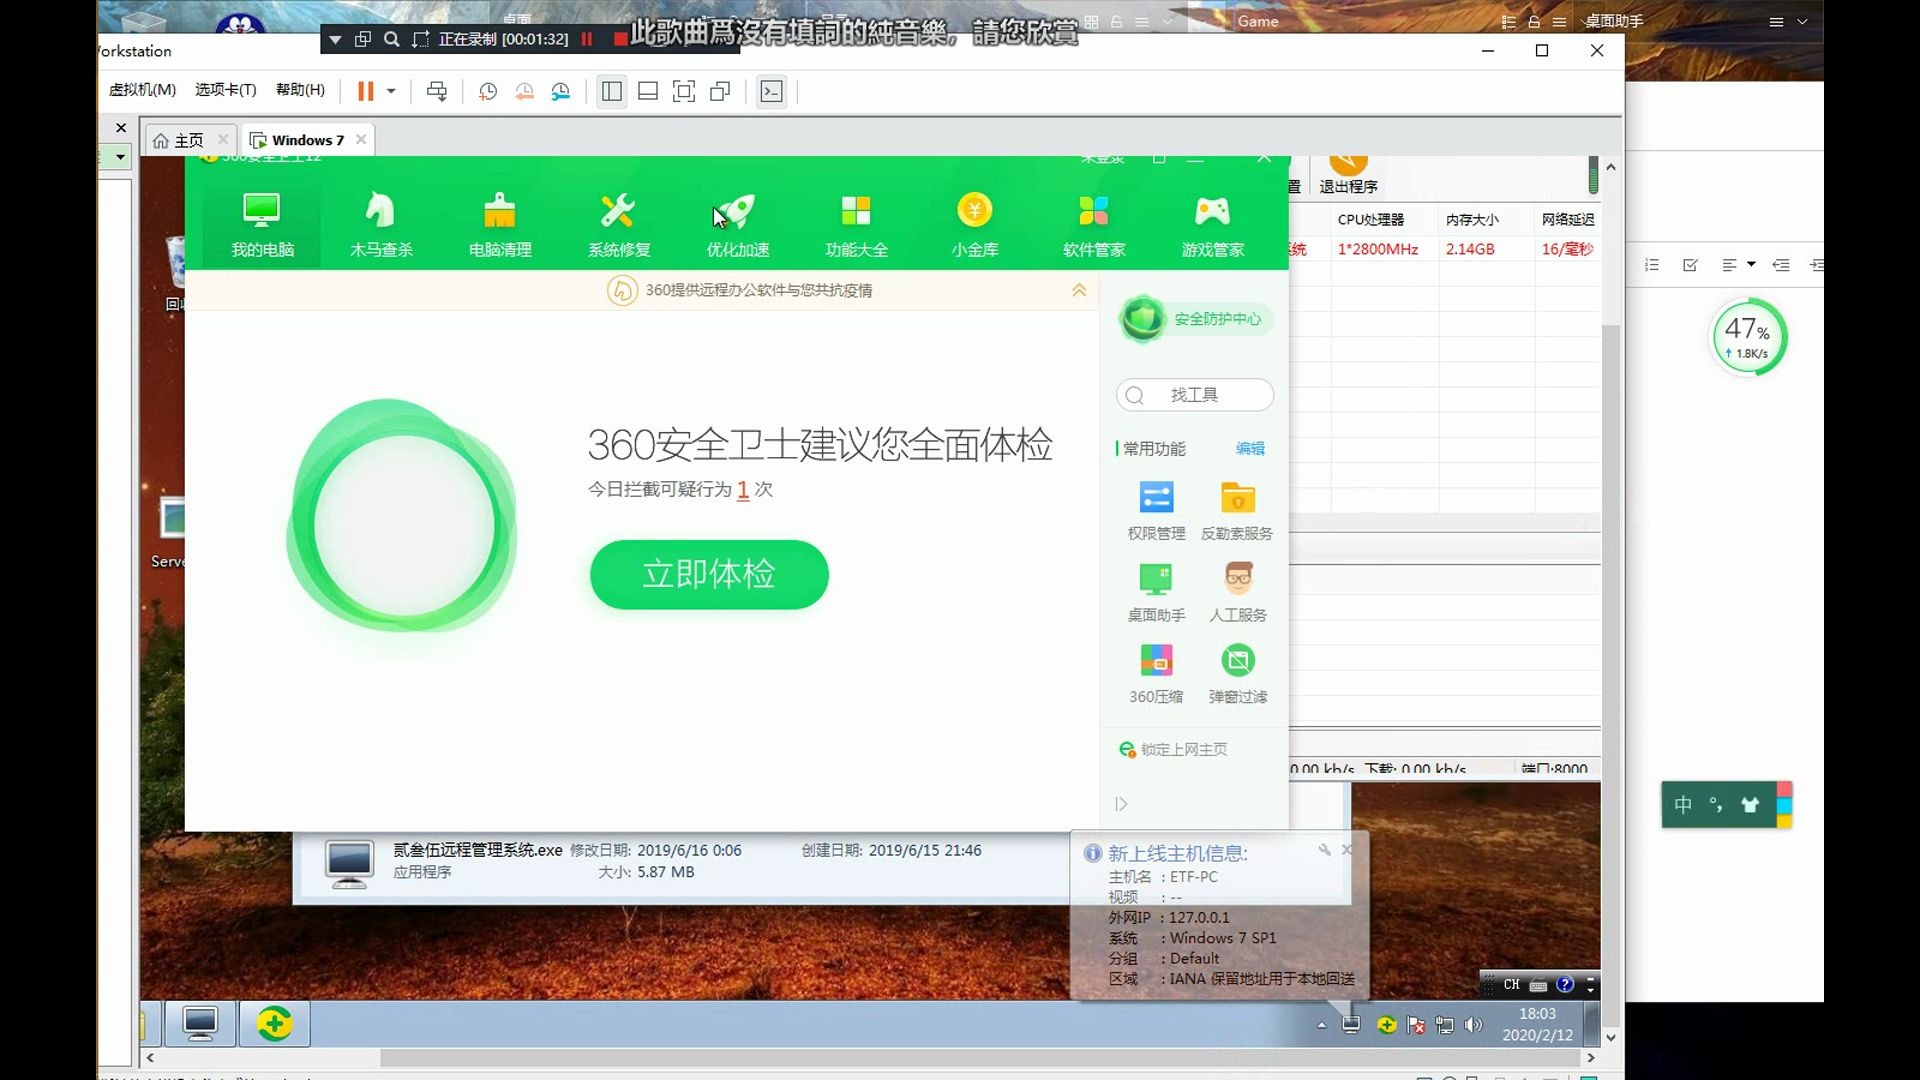This screenshot has height=1080, width=1920.
Task: Open 我的电脑 tab in 360
Action: point(262,225)
